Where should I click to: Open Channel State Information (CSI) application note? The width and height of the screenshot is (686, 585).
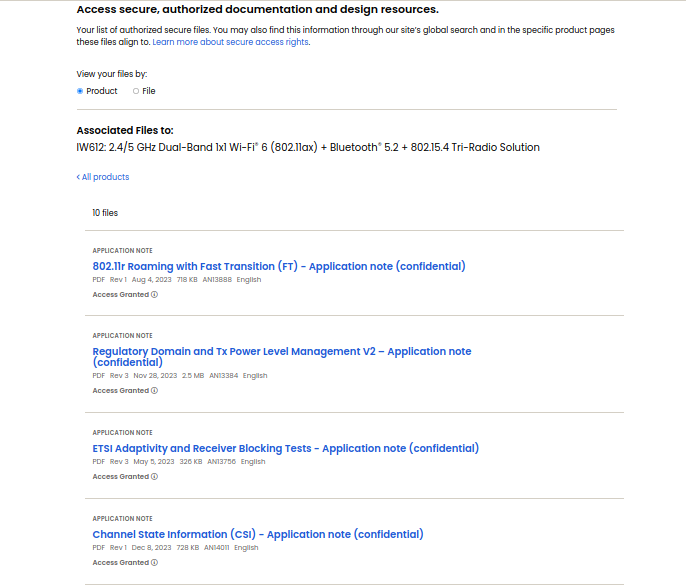coord(258,534)
